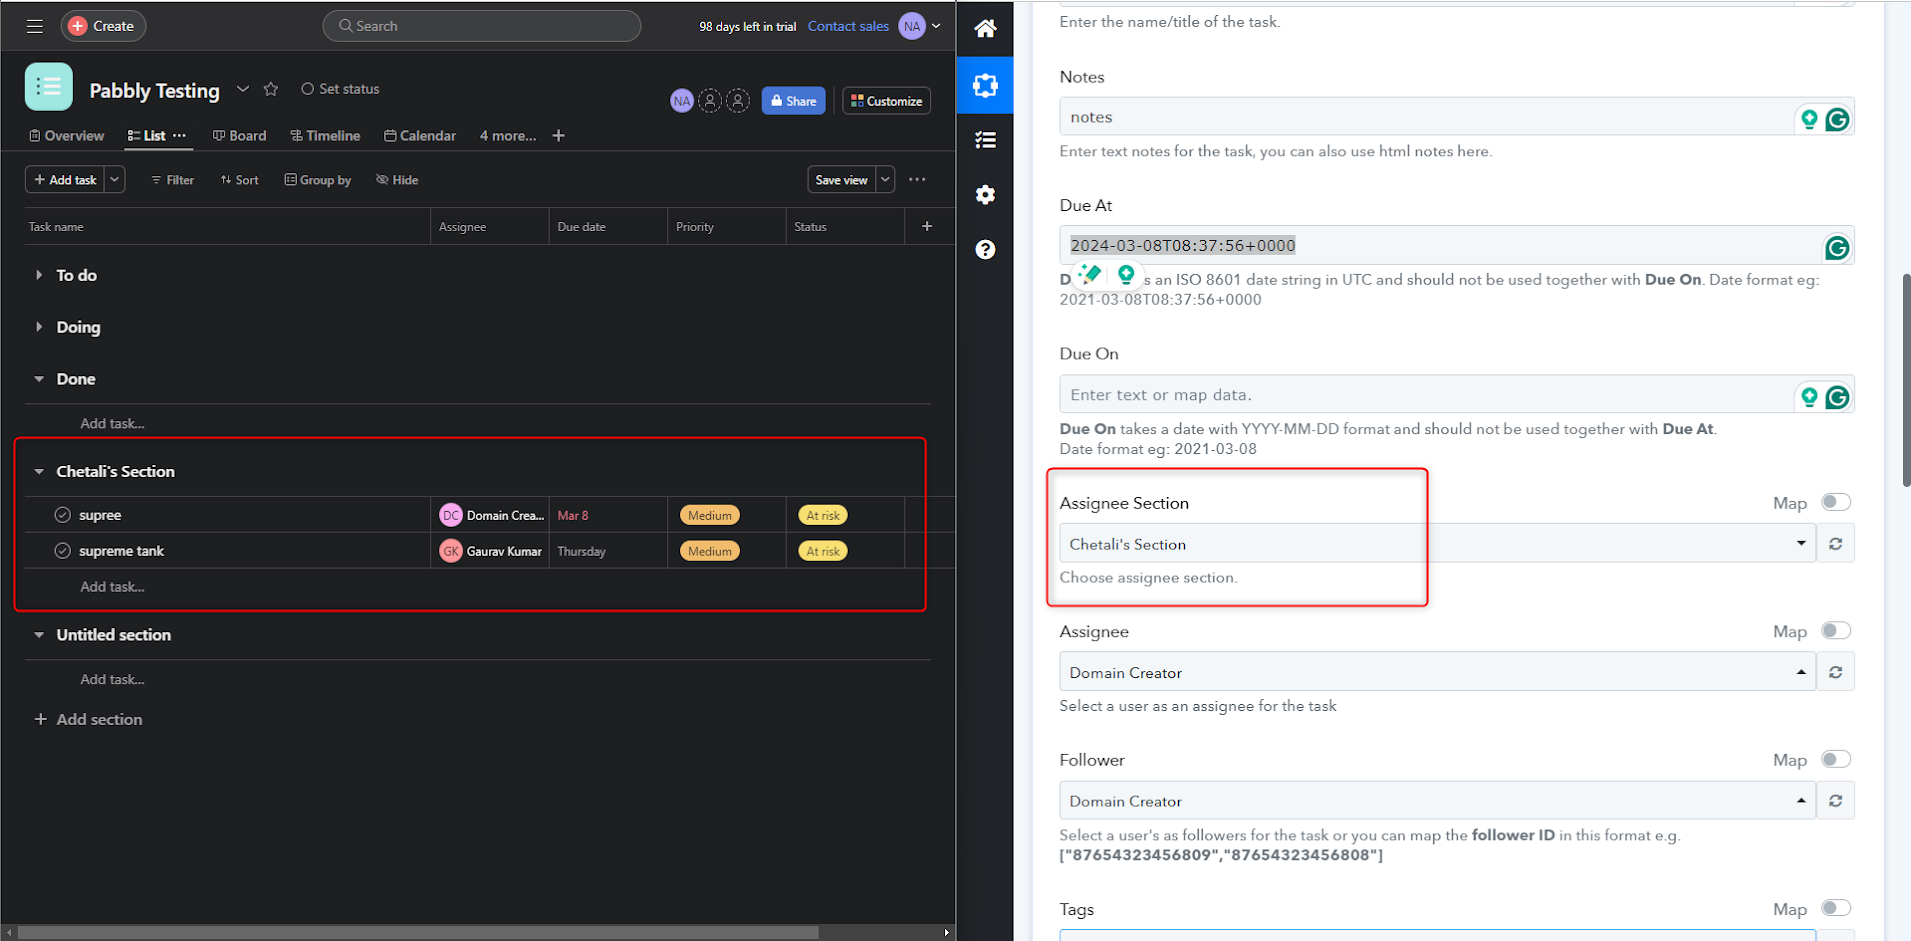1911x941 pixels.
Task: Expand the Pabbly Testing project name dropdown
Action: (x=243, y=89)
